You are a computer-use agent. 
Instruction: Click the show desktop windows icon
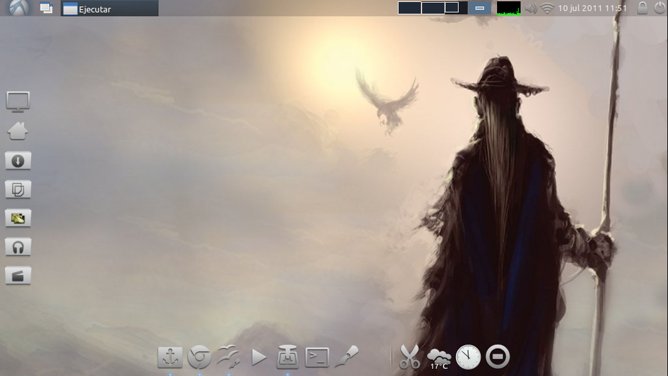point(46,8)
